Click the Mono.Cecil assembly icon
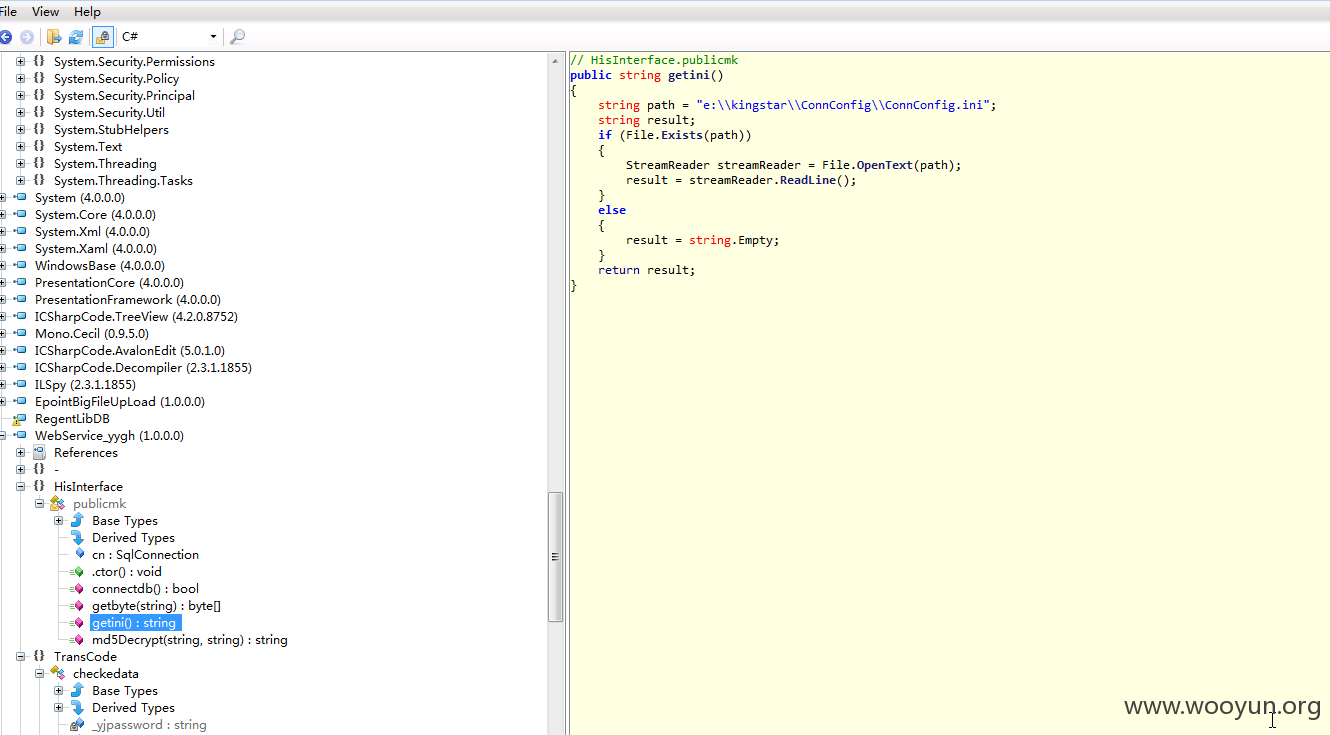1330x735 pixels. pos(20,333)
